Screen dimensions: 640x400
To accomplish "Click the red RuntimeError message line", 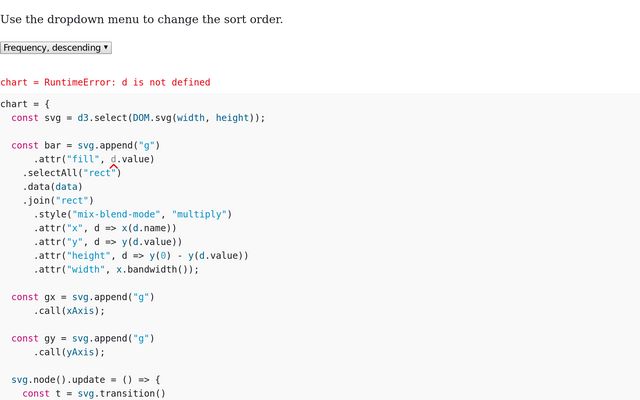I will point(105,82).
